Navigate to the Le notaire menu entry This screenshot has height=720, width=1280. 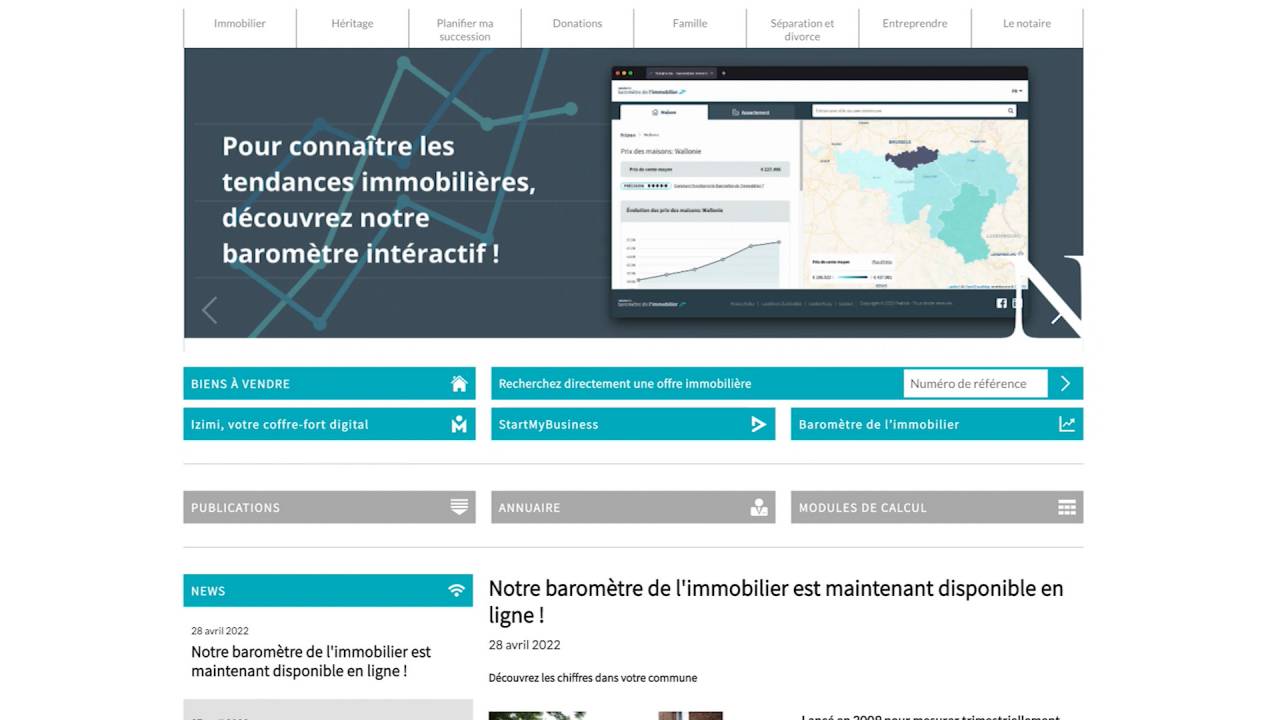click(x=1027, y=22)
